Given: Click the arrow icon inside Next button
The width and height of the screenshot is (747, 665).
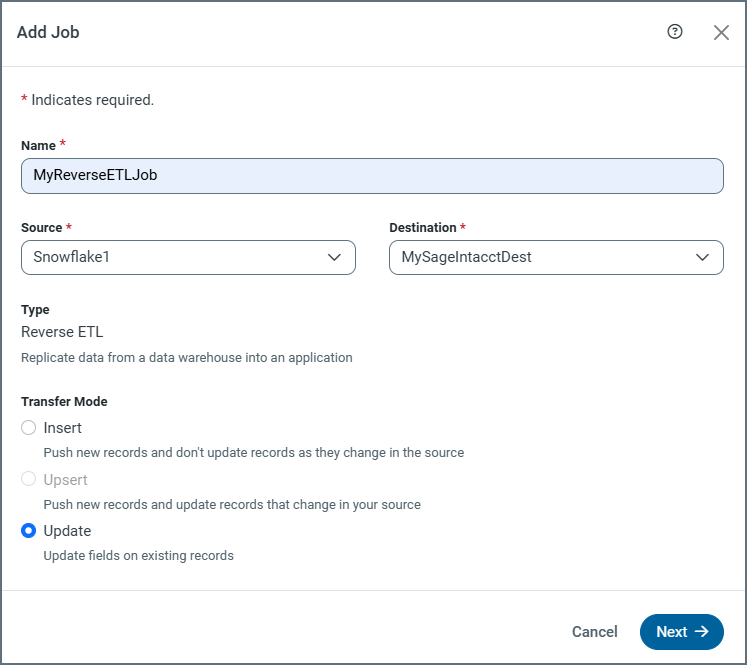Looking at the screenshot, I should [x=702, y=632].
